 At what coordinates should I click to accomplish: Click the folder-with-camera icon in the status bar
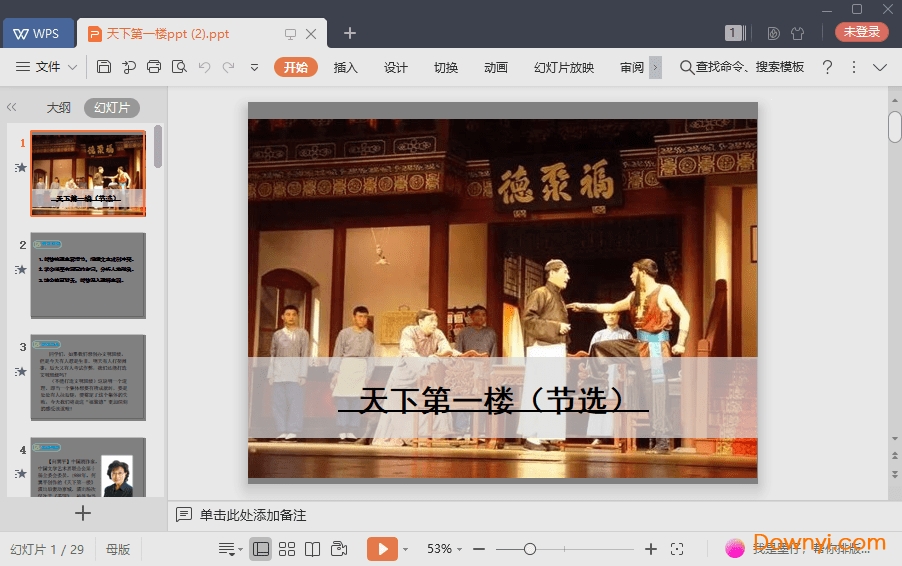[x=339, y=549]
